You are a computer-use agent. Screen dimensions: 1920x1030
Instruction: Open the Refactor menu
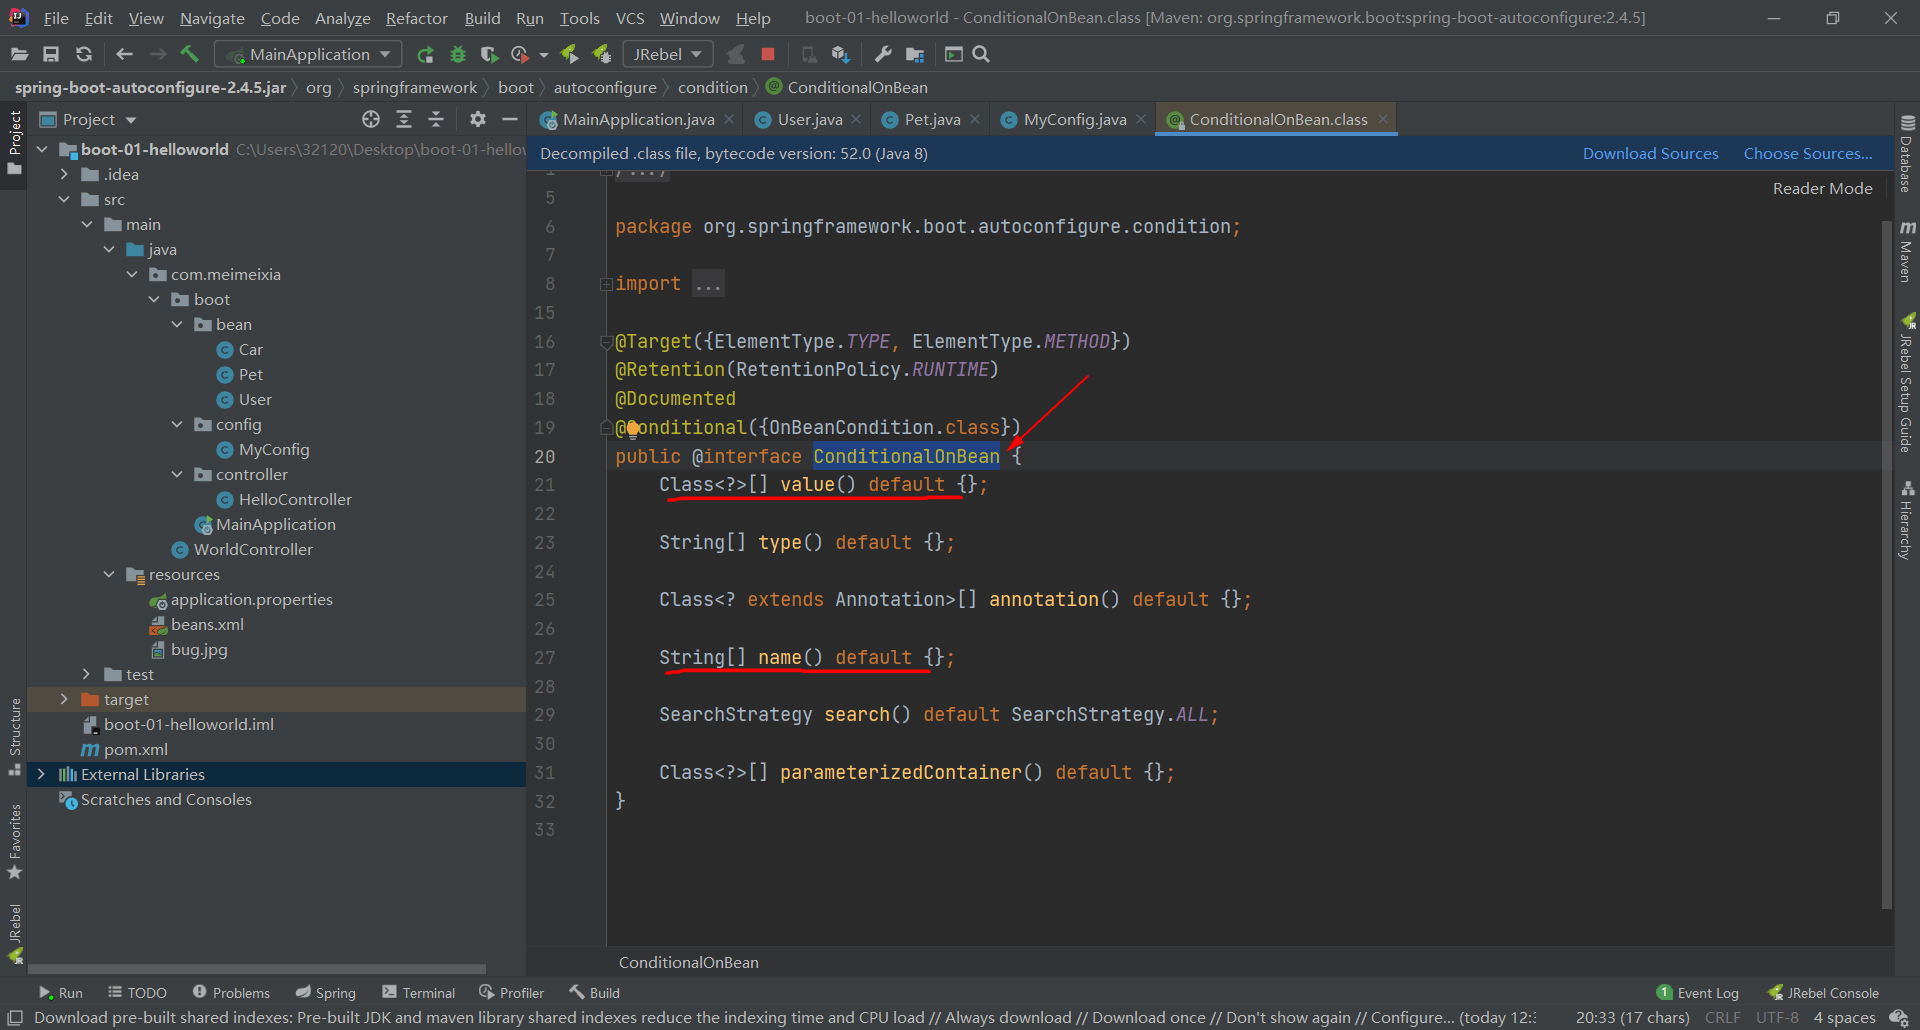416,18
